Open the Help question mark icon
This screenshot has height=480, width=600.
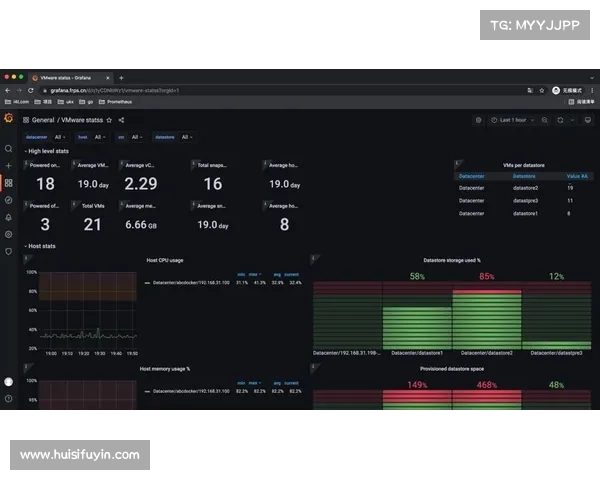(8, 398)
